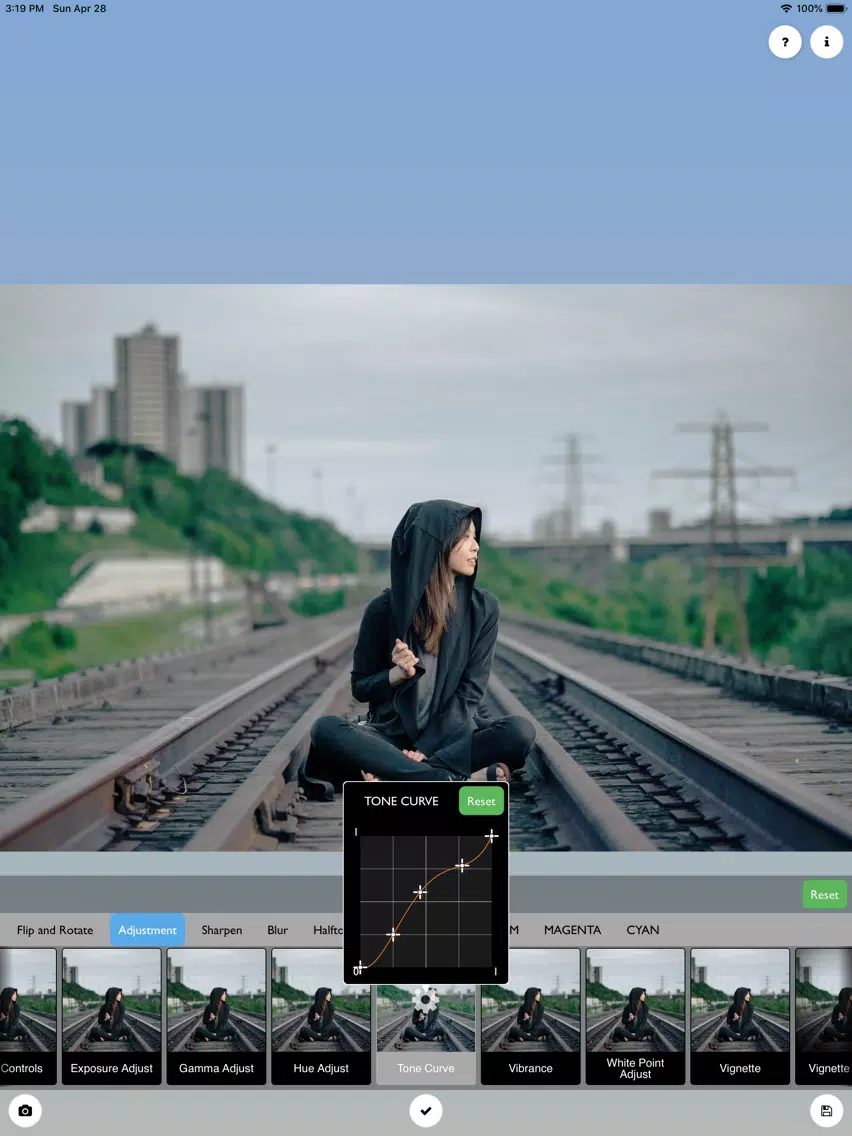The width and height of the screenshot is (852, 1136).
Task: Click the lower-left-middle tone curve control point
Action: click(x=393, y=935)
